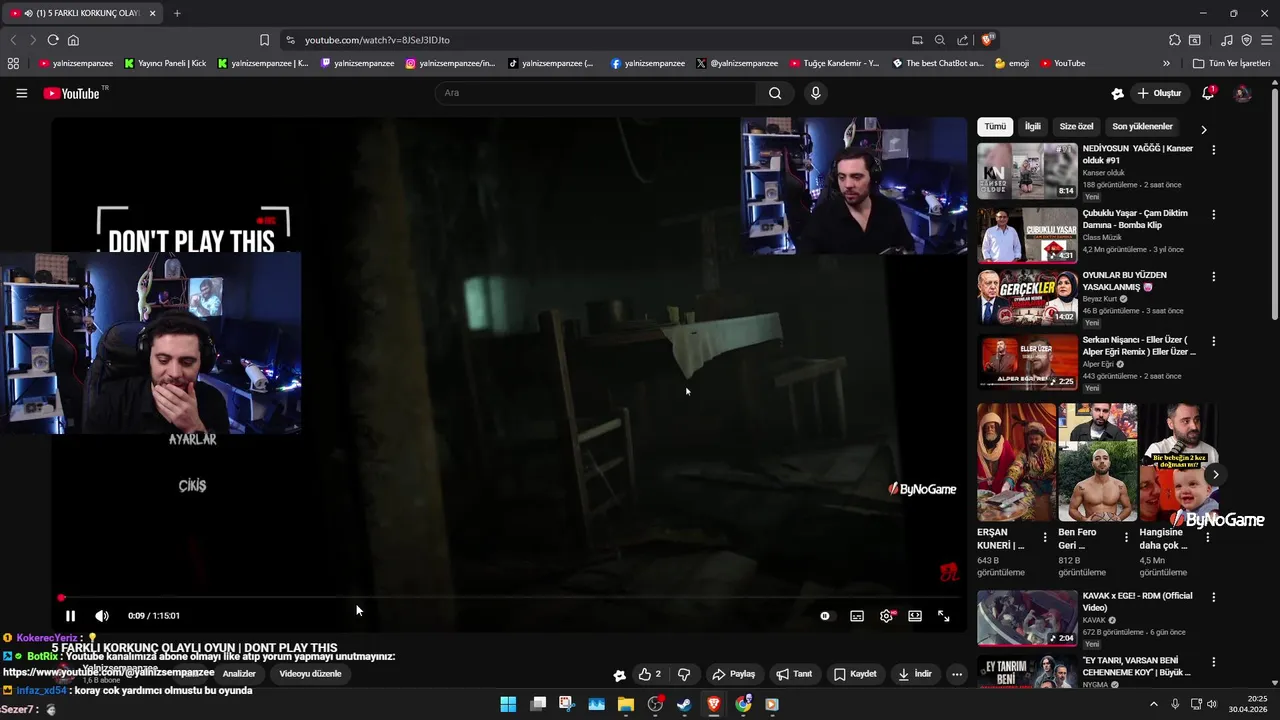
Task: Show next shorts with right arrow
Action: 1215,474
